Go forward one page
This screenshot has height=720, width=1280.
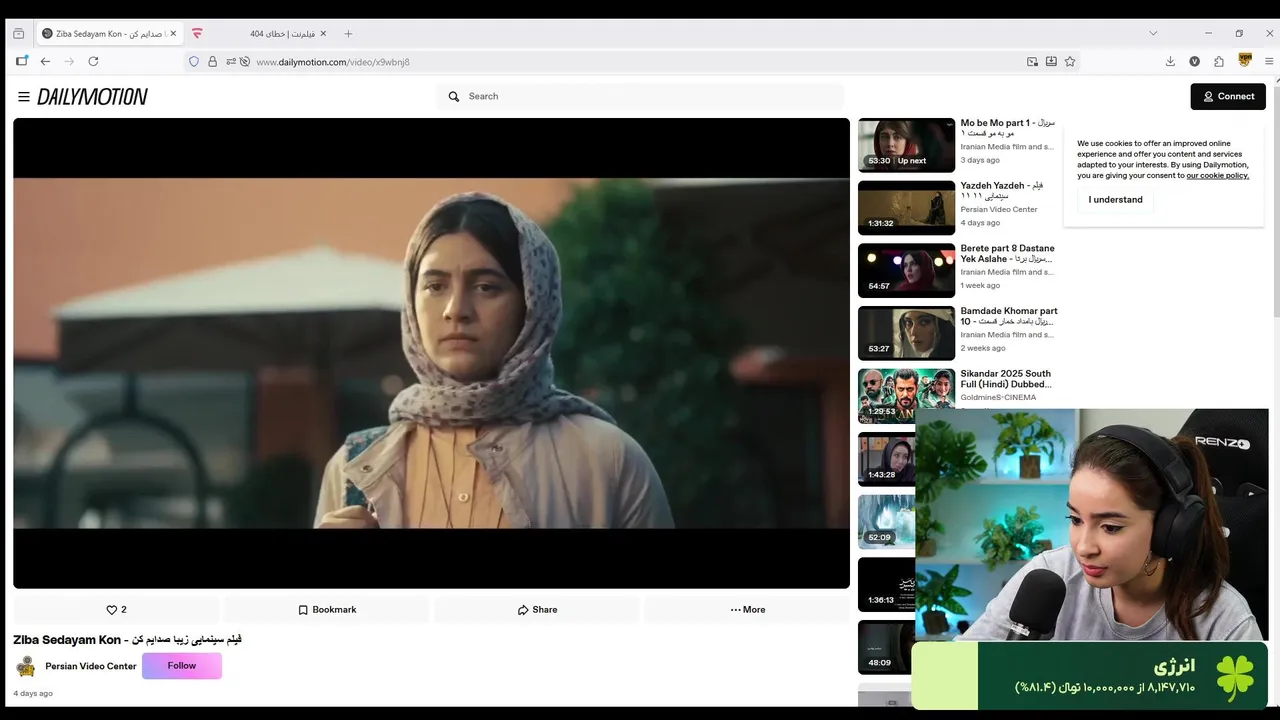pyautogui.click(x=69, y=62)
